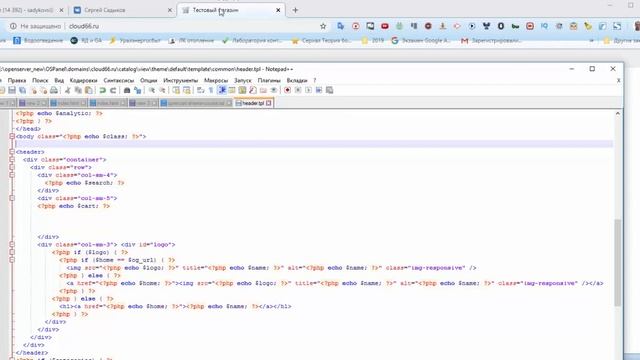This screenshot has width=640, height=360.
Task: Click the Не защищено site info icon
Action: coord(13,26)
